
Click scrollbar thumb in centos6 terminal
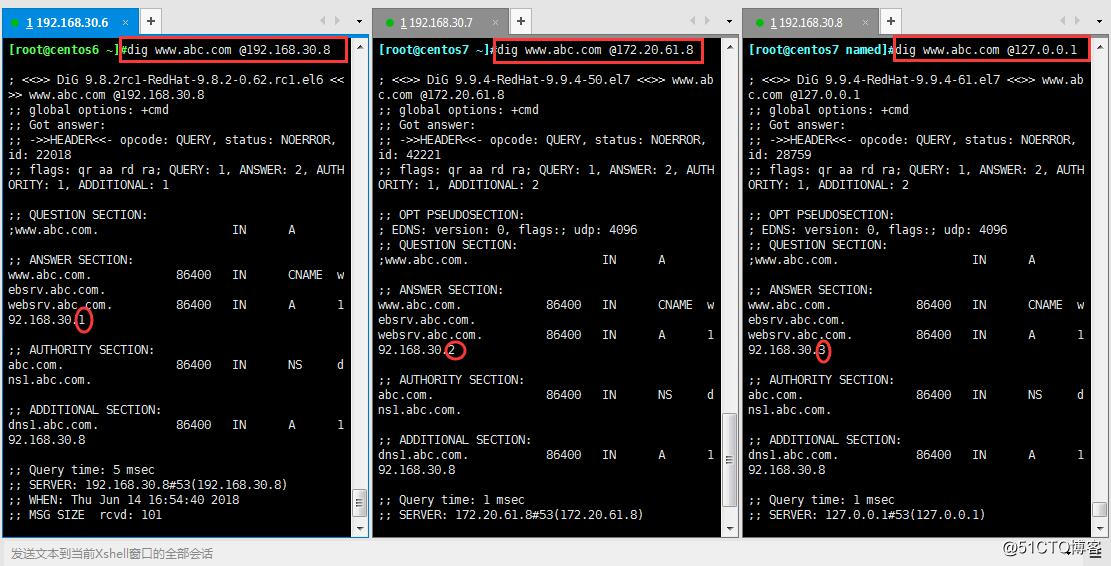pos(360,504)
